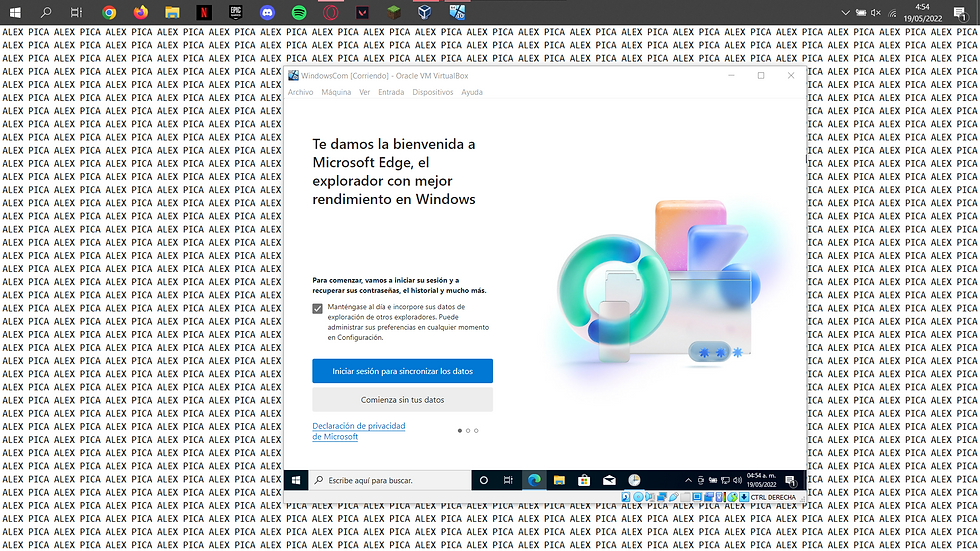Image resolution: width=980 pixels, height=551 pixels.
Task: Open Declaración de privacidad de Microsoft link
Action: (359, 431)
